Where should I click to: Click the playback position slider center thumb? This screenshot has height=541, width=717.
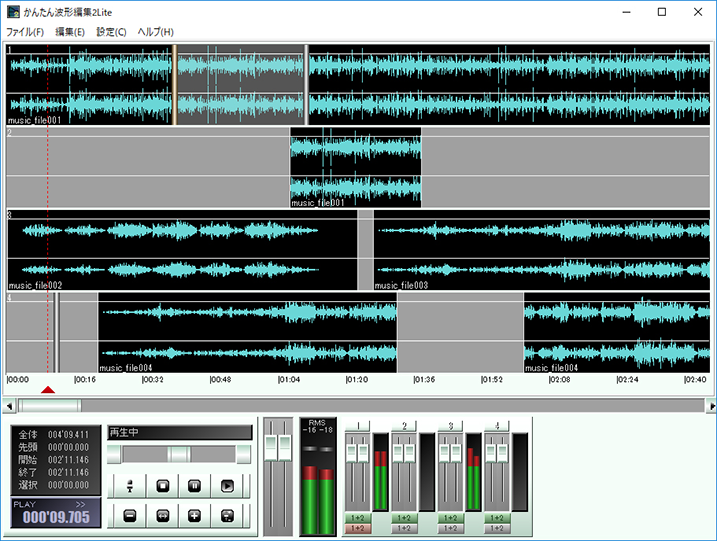click(x=179, y=455)
